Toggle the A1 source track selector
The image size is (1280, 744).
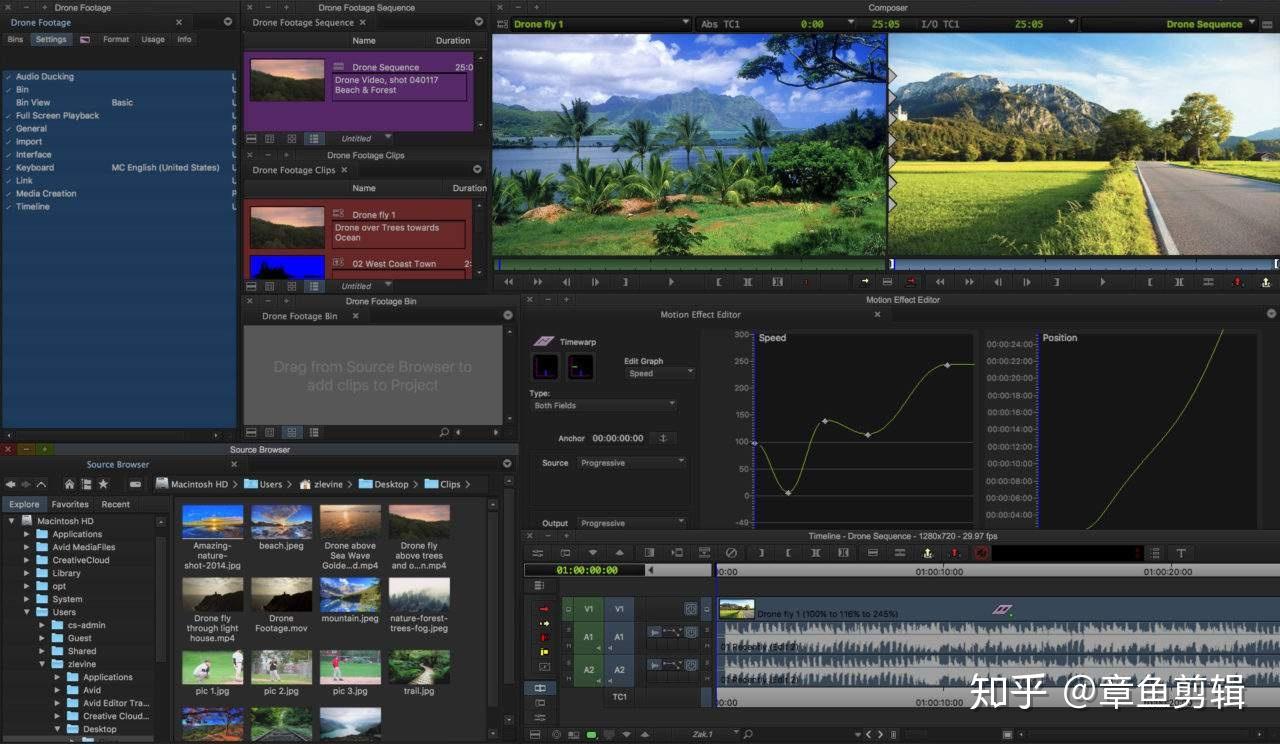pyautogui.click(x=589, y=637)
